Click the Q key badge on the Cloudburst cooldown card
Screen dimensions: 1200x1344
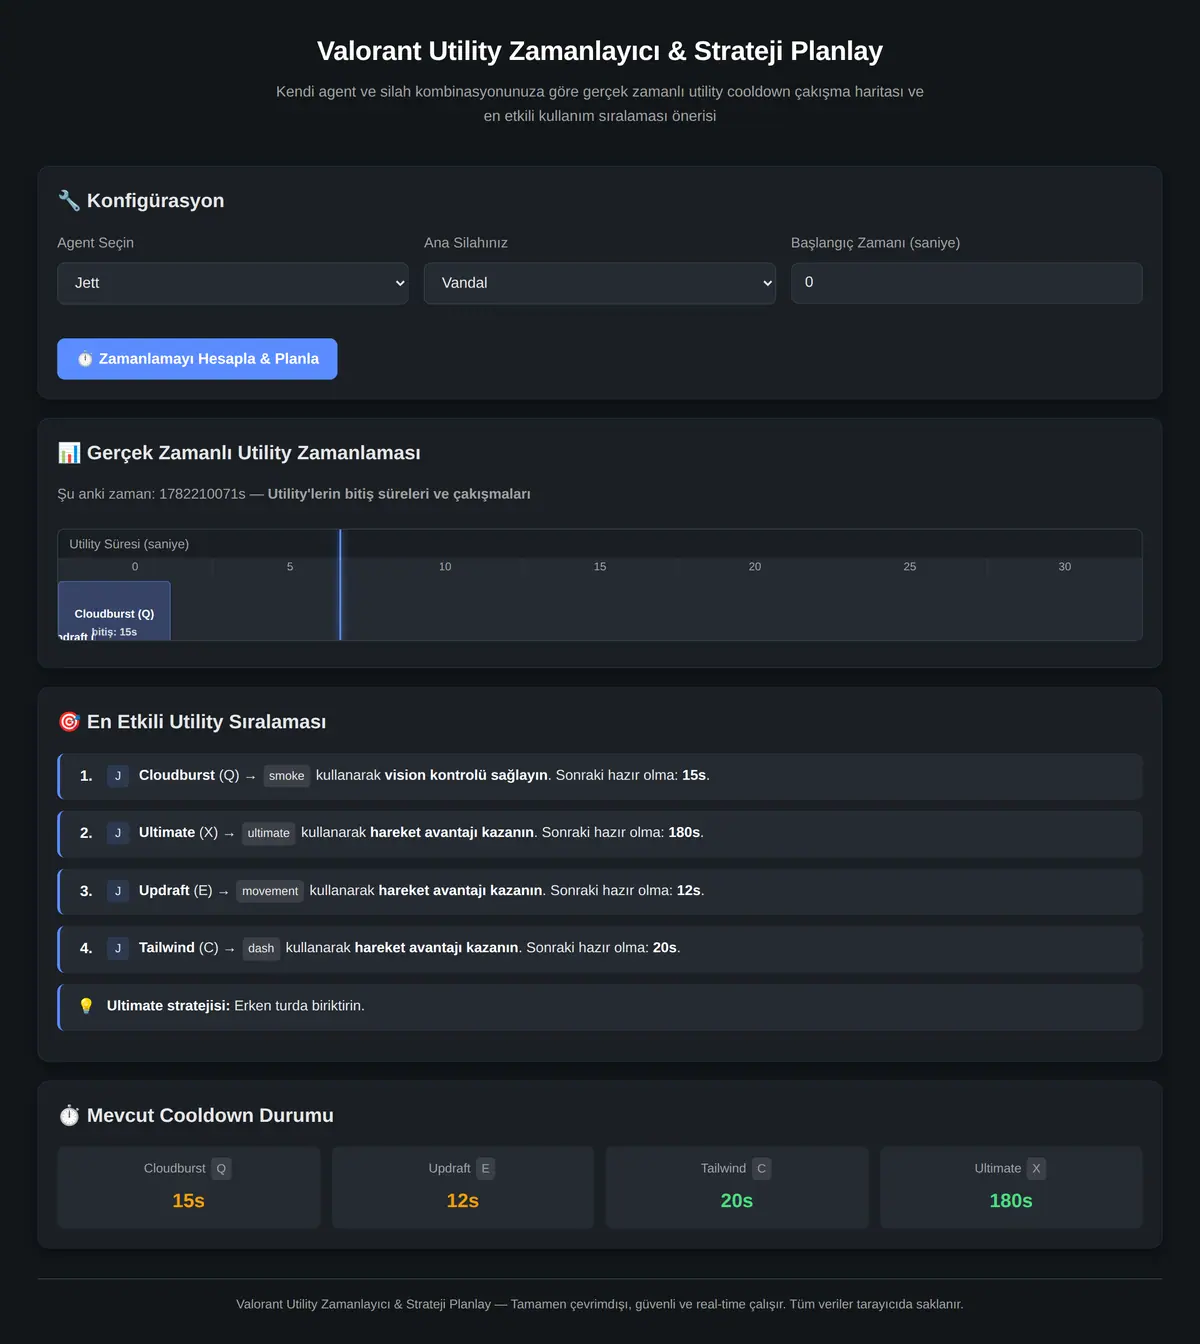(221, 1168)
